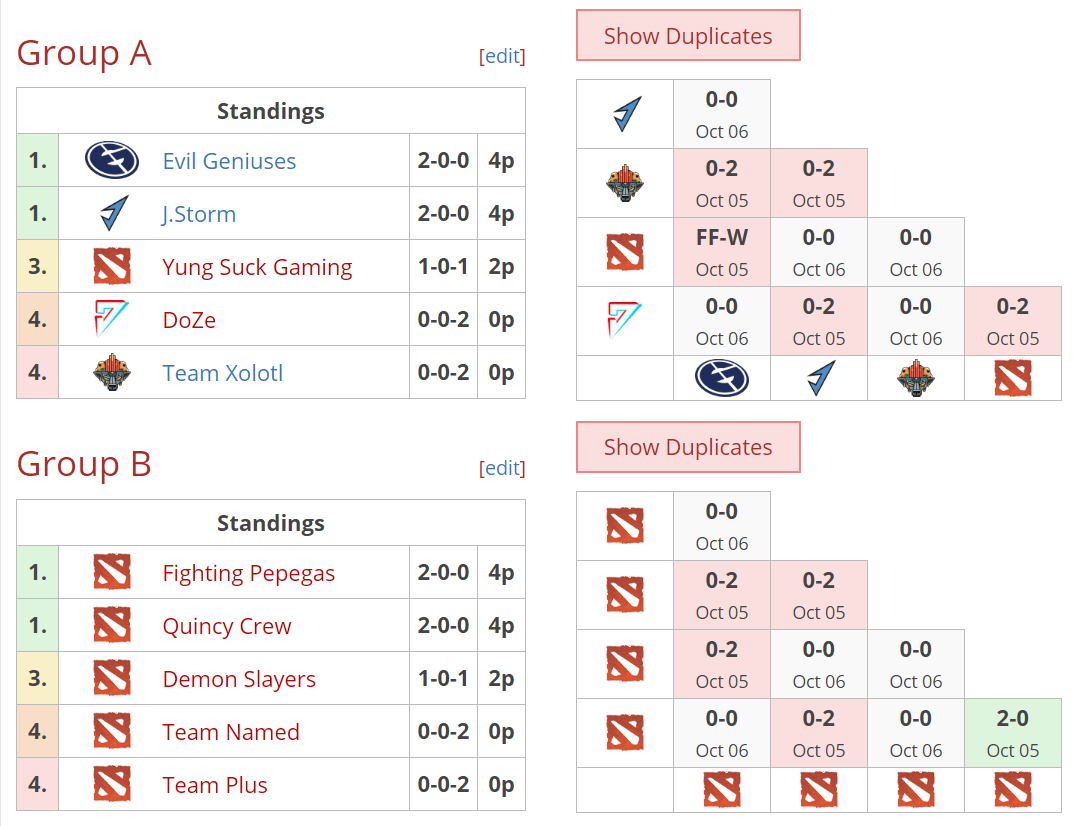Open the J.Storm team link
The image size is (1080, 826).
(199, 214)
